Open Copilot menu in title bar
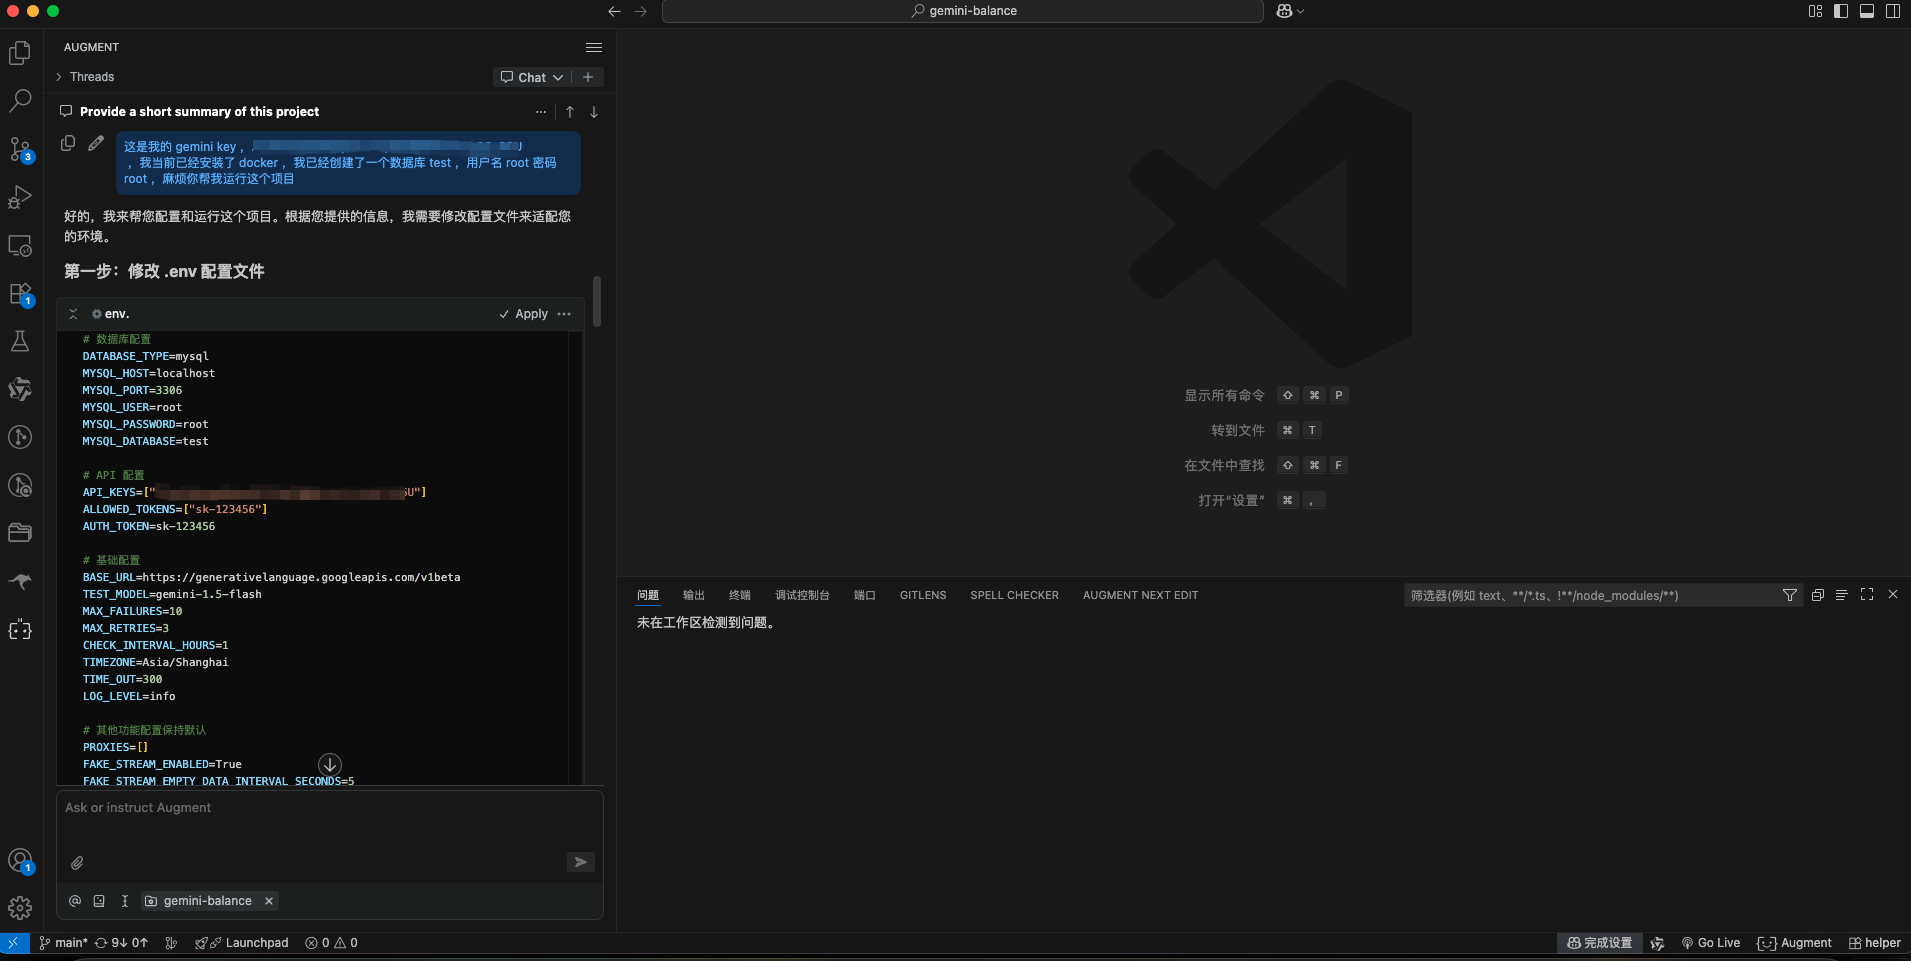The height and width of the screenshot is (961, 1911). tap(1290, 11)
